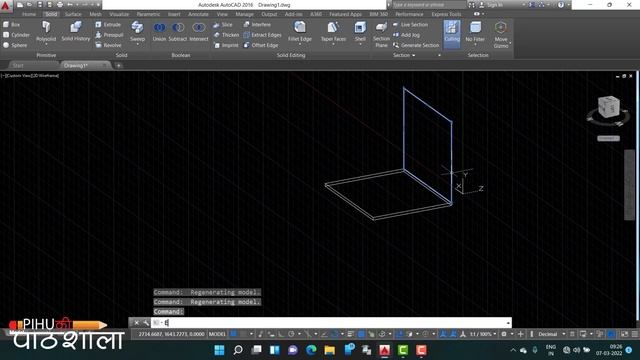Click the Shell tool icon
The width and height of the screenshot is (640, 360).
click(360, 28)
